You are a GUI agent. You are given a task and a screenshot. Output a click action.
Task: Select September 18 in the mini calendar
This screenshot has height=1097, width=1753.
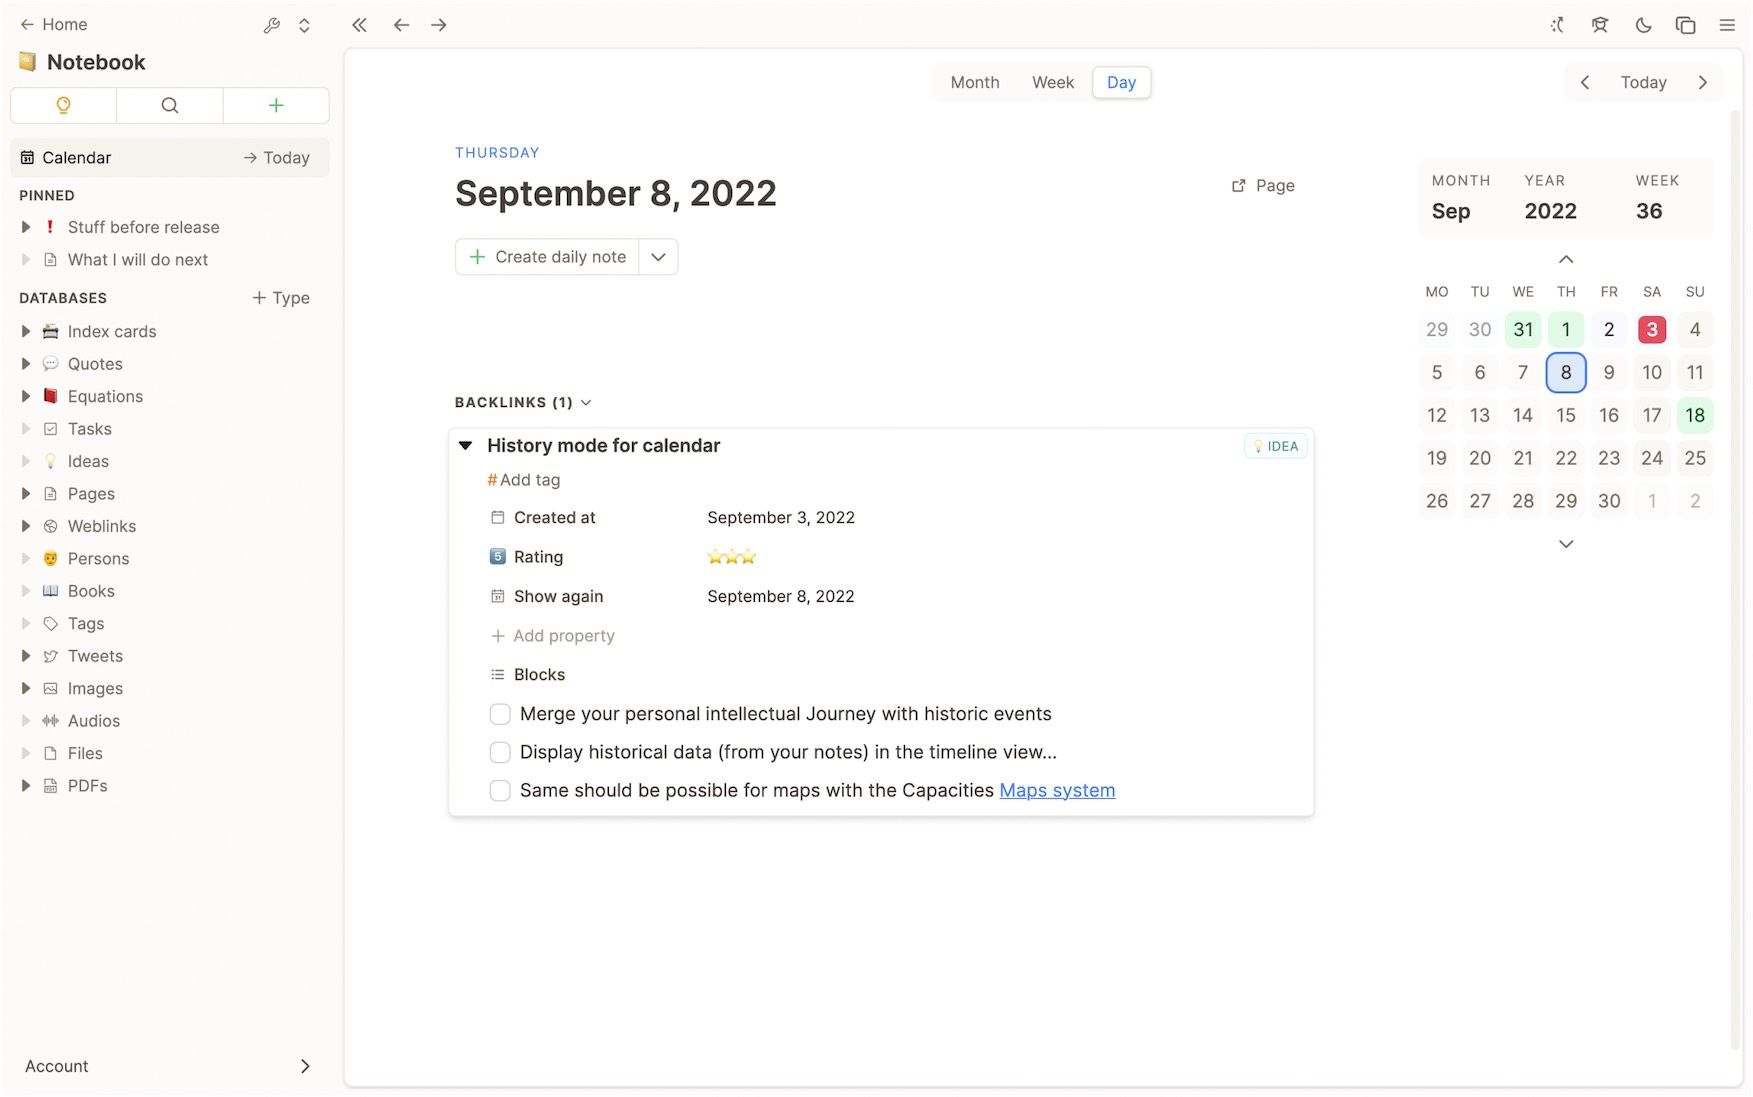coord(1694,415)
